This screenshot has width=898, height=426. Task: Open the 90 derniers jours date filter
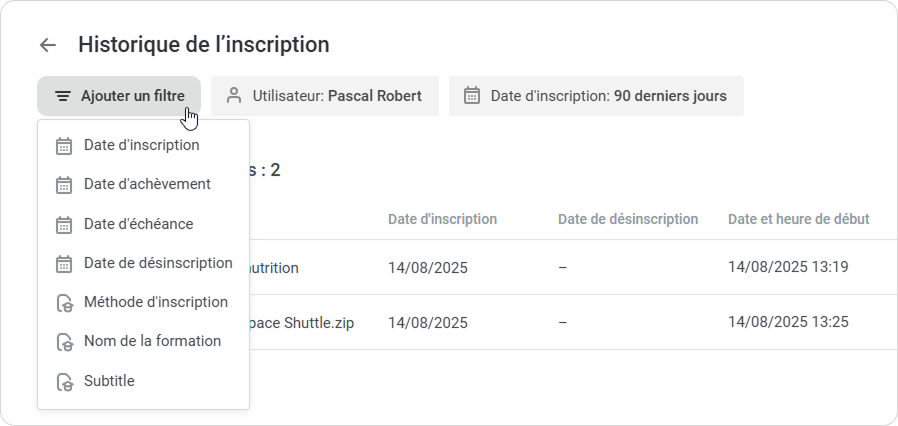[x=608, y=96]
